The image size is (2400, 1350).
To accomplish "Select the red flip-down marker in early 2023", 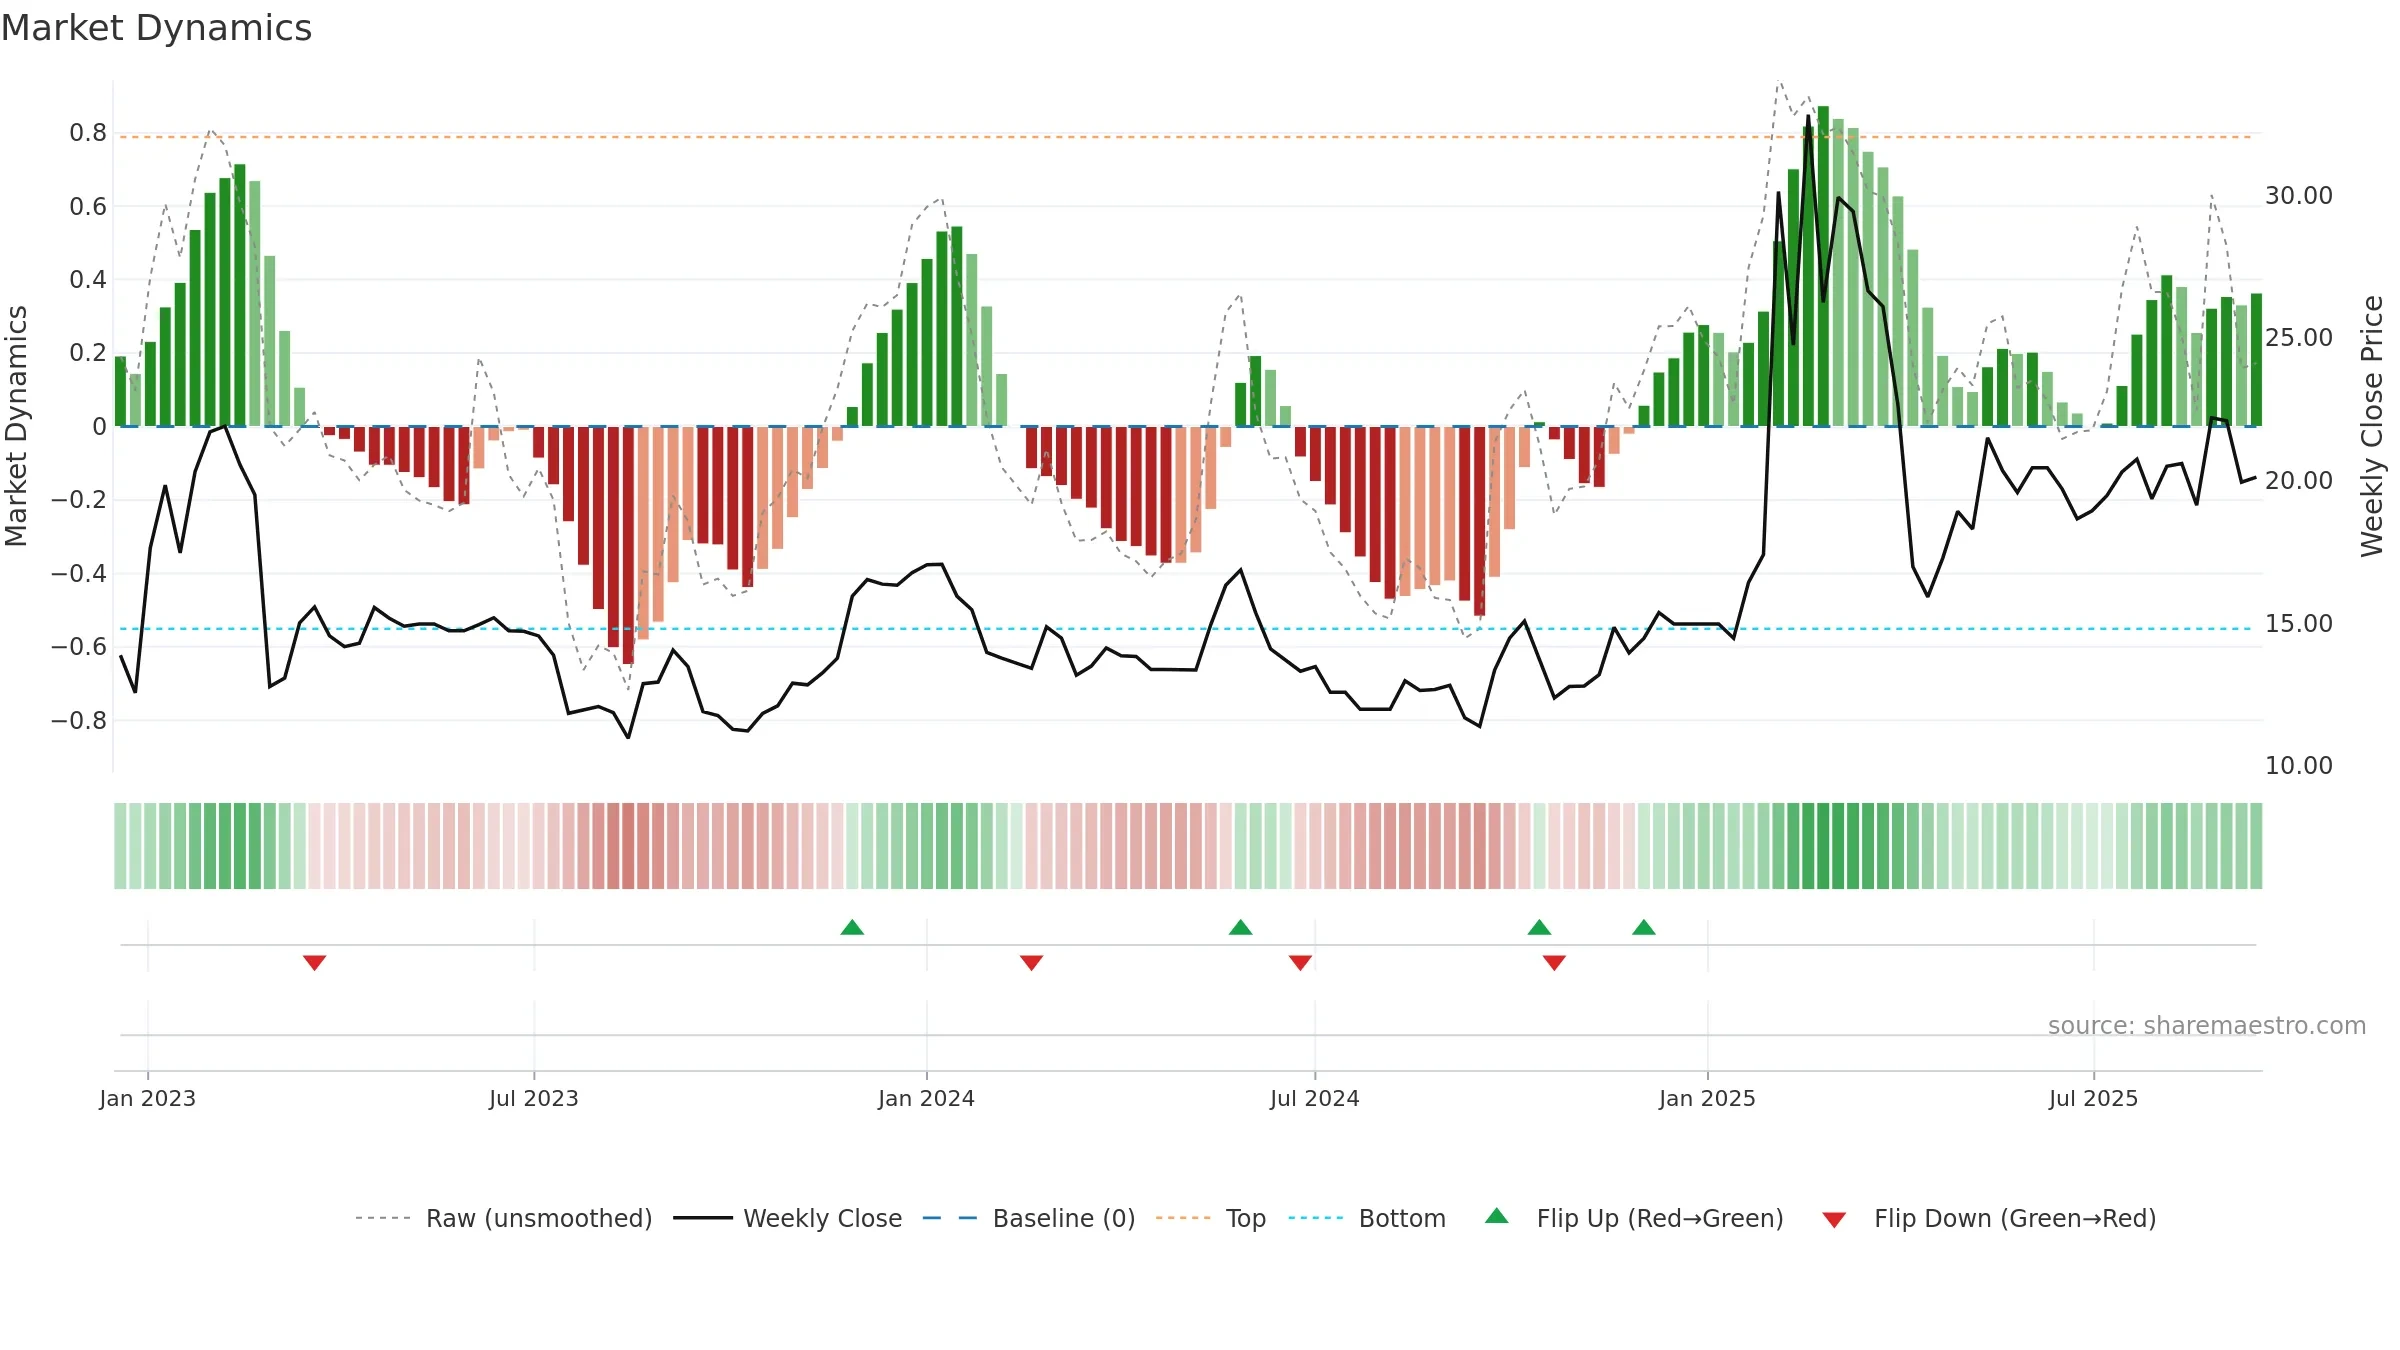I will (314, 963).
